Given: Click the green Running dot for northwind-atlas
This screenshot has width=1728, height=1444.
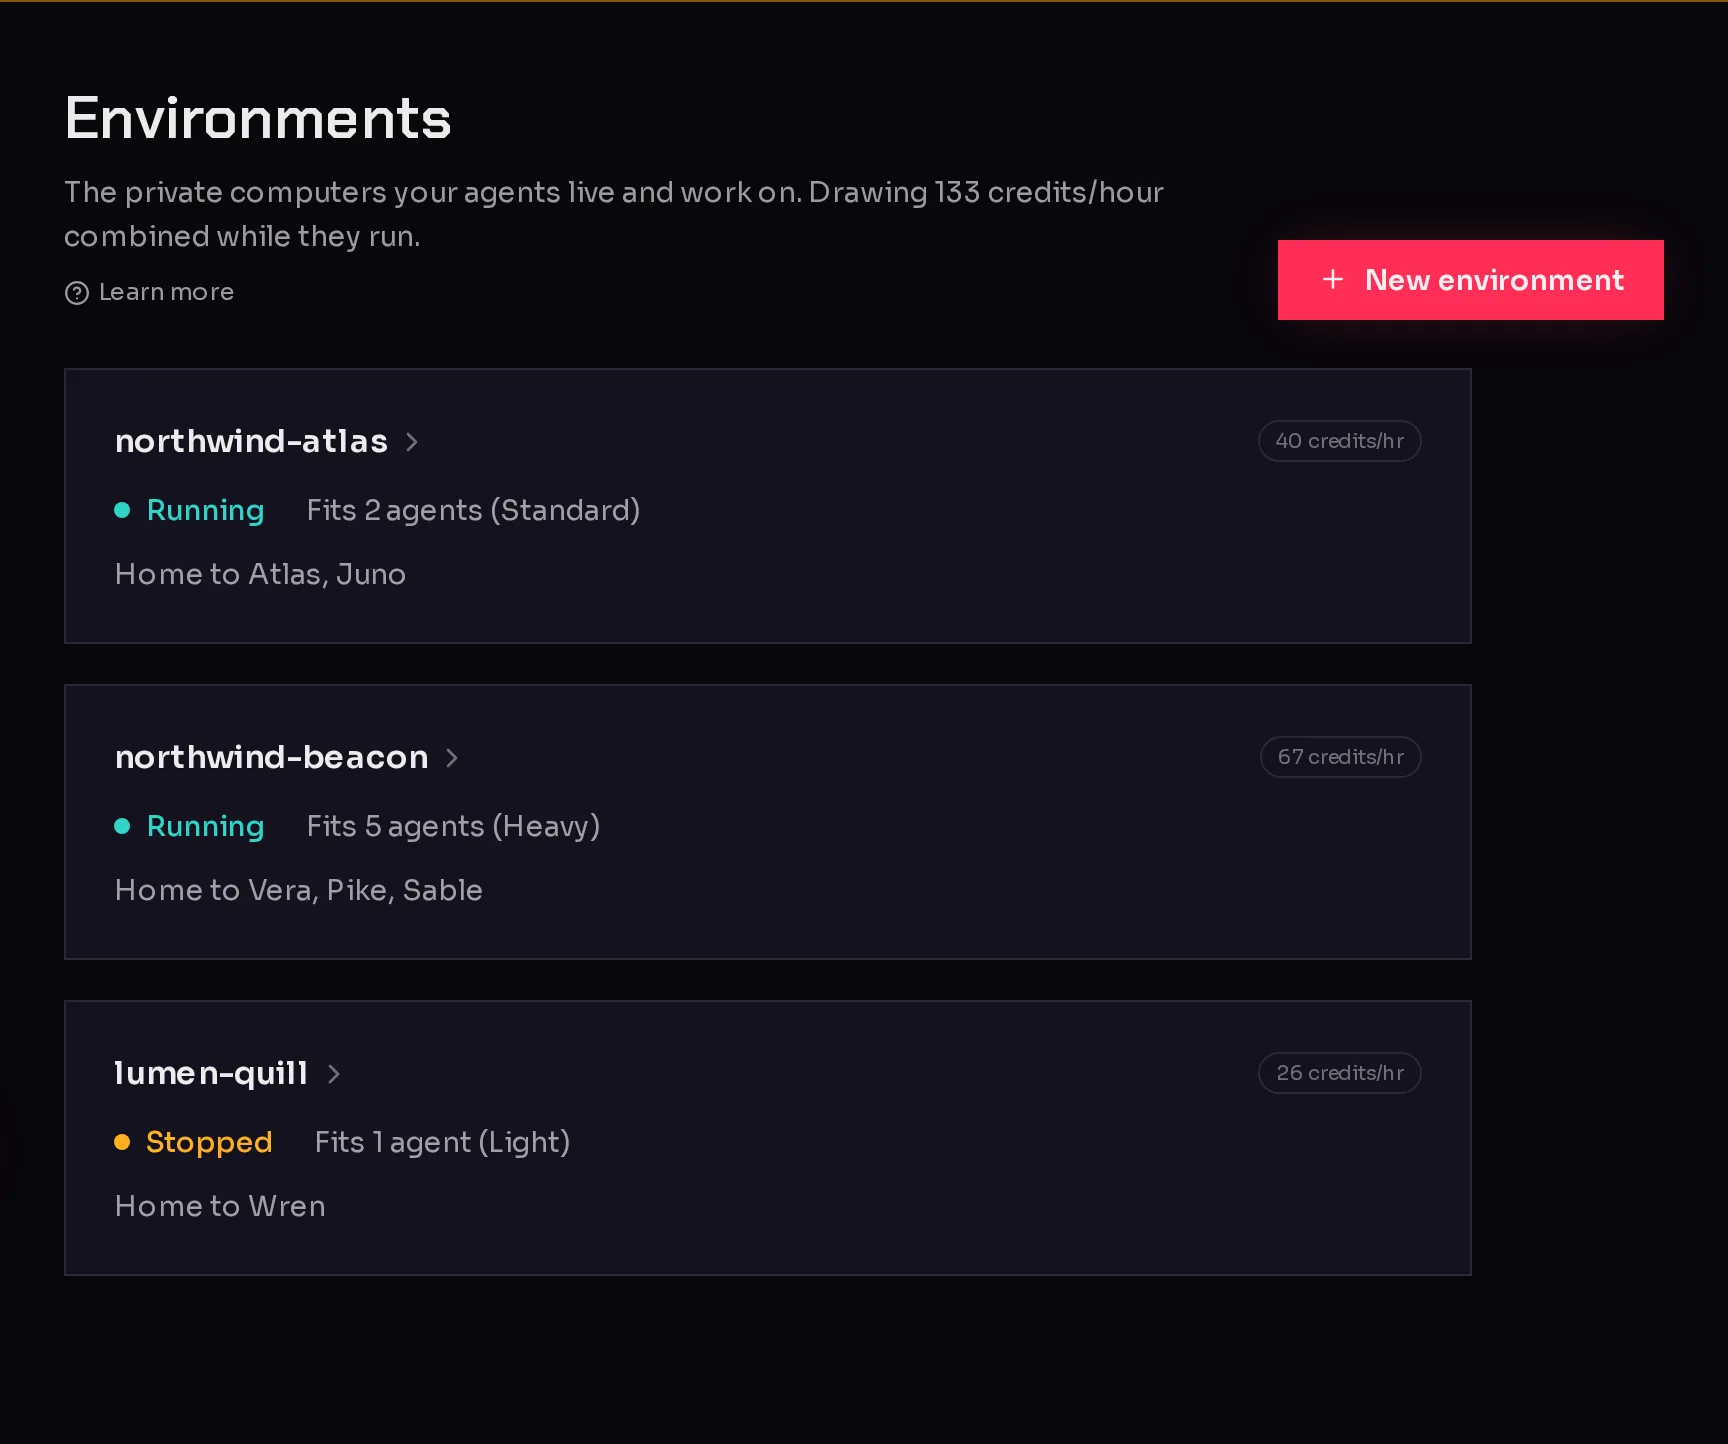Looking at the screenshot, I should (122, 510).
